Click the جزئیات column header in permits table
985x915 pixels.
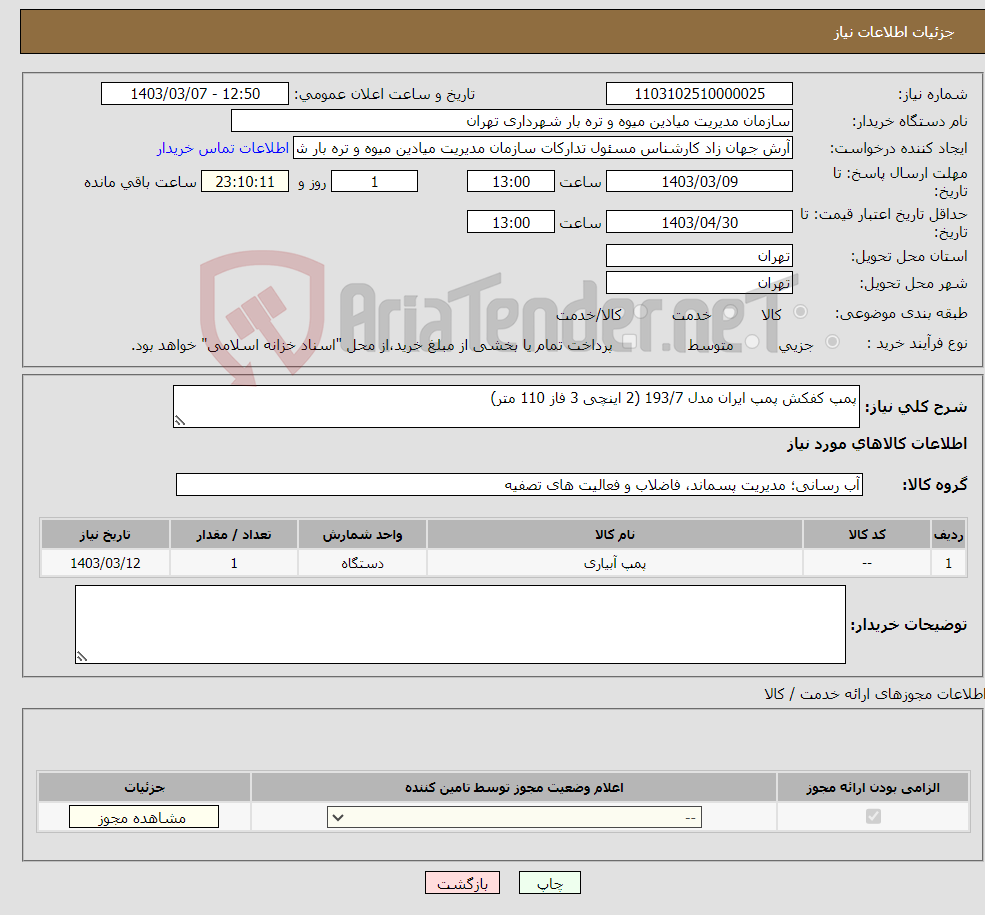point(144,788)
